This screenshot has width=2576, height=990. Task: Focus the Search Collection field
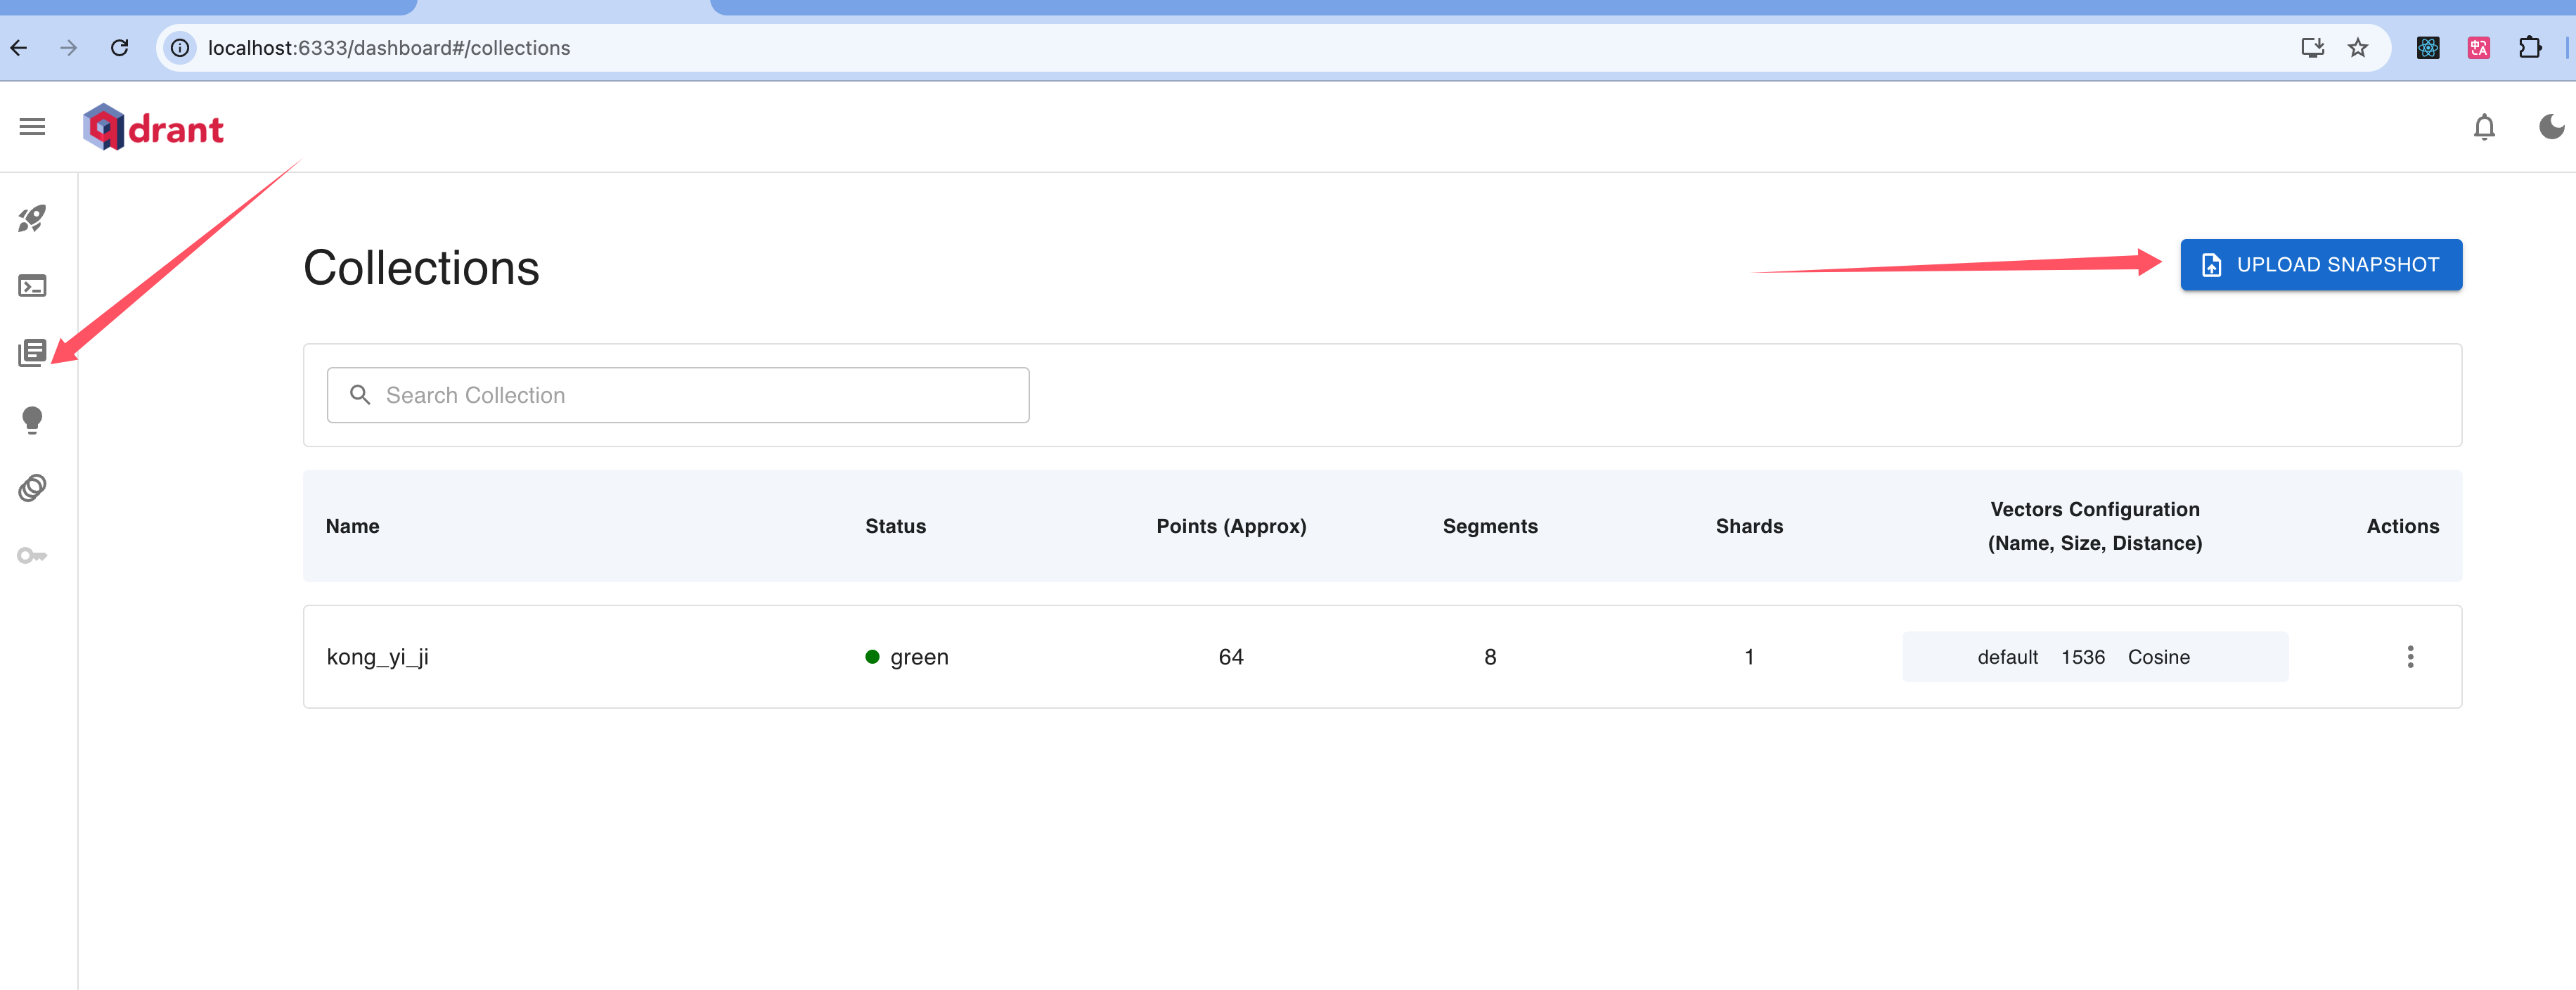[x=678, y=395]
